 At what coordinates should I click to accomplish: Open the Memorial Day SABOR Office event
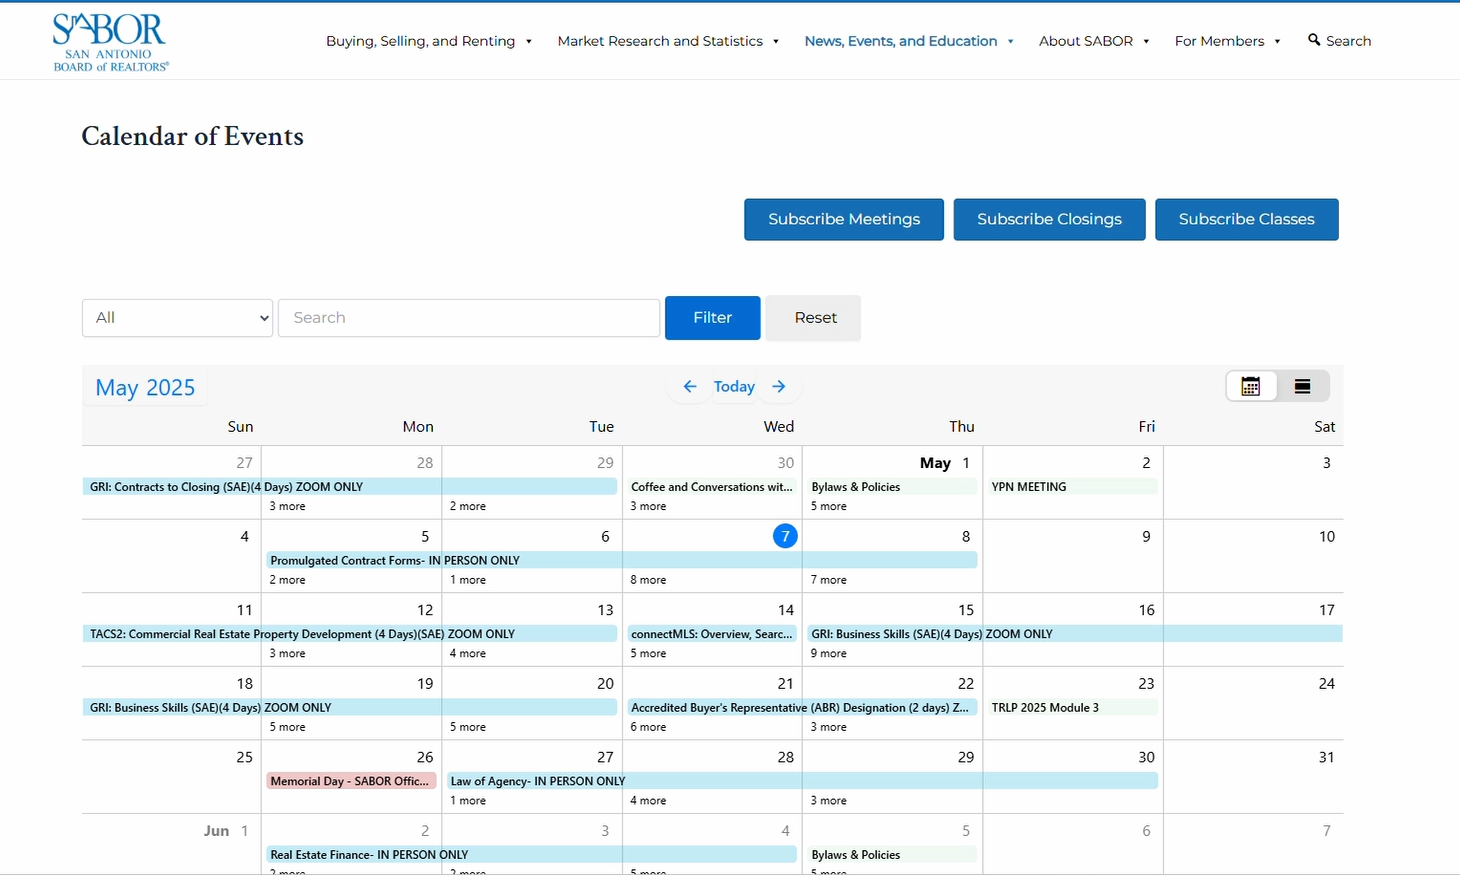click(350, 781)
